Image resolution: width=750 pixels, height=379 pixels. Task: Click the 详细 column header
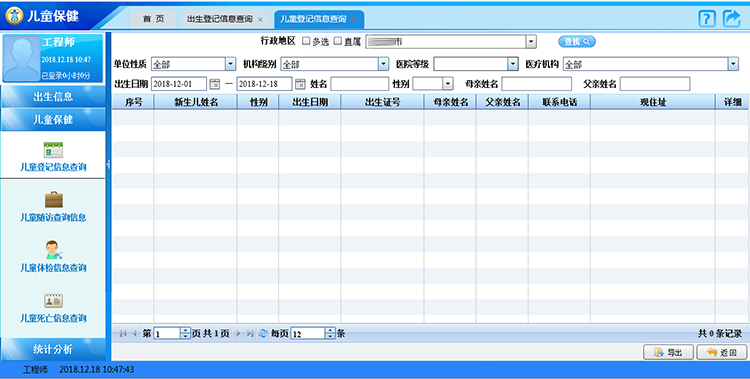click(x=732, y=102)
